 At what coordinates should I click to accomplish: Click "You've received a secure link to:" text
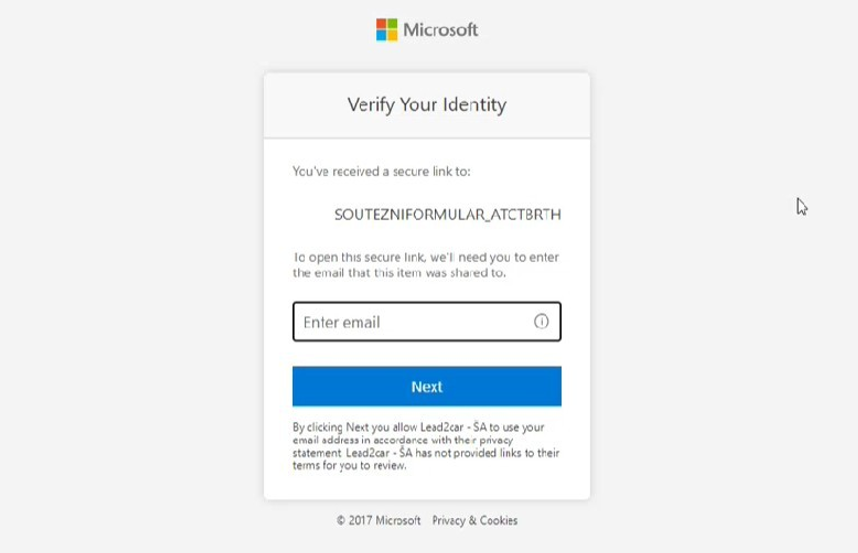381,171
